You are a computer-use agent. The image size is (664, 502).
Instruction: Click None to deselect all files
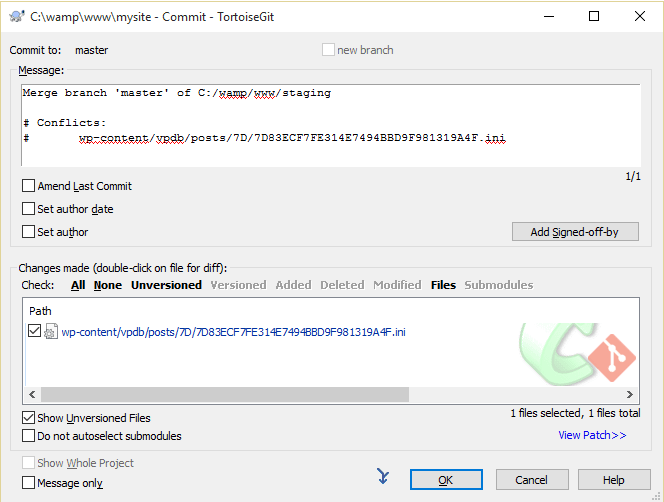(x=108, y=285)
